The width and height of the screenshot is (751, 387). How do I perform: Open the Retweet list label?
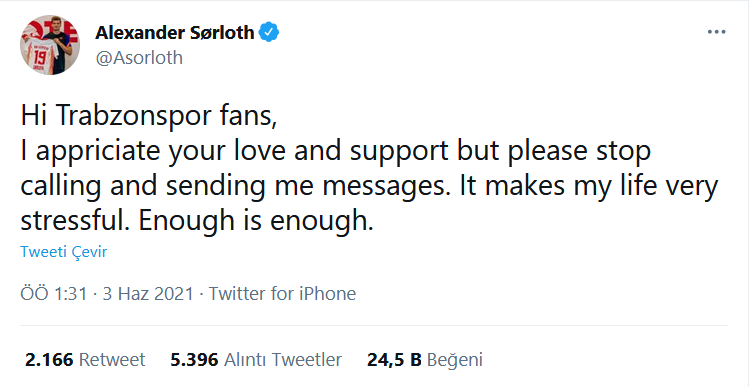pos(112,359)
